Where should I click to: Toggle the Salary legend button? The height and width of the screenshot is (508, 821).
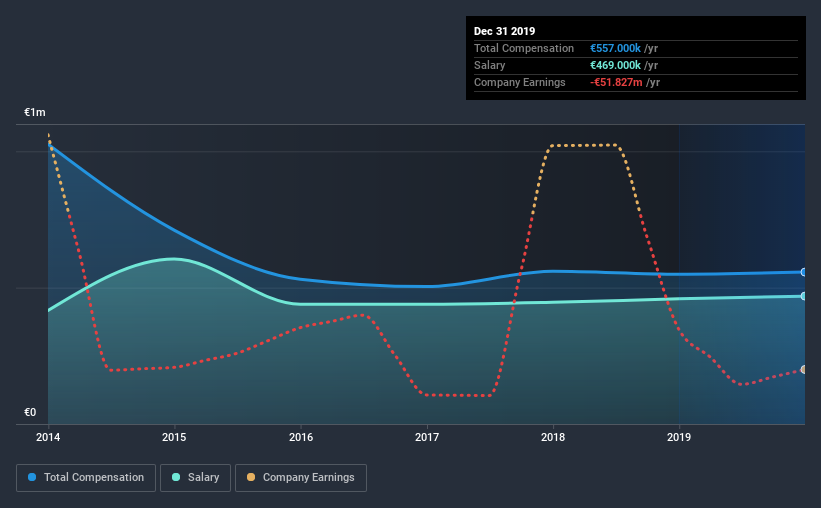click(x=195, y=478)
